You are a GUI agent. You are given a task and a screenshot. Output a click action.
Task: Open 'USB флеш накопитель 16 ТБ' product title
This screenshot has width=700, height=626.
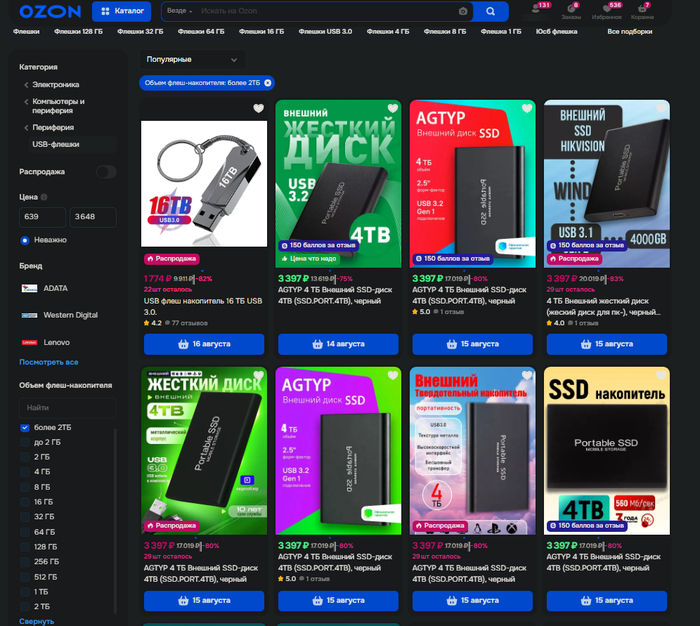[203, 306]
